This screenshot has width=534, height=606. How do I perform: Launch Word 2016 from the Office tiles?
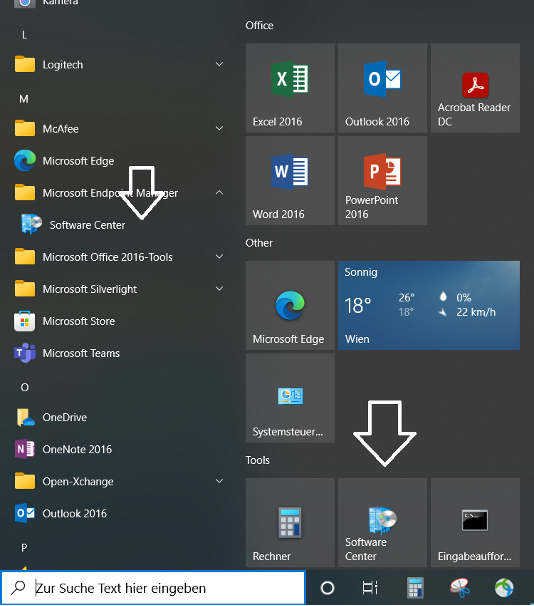(x=290, y=180)
